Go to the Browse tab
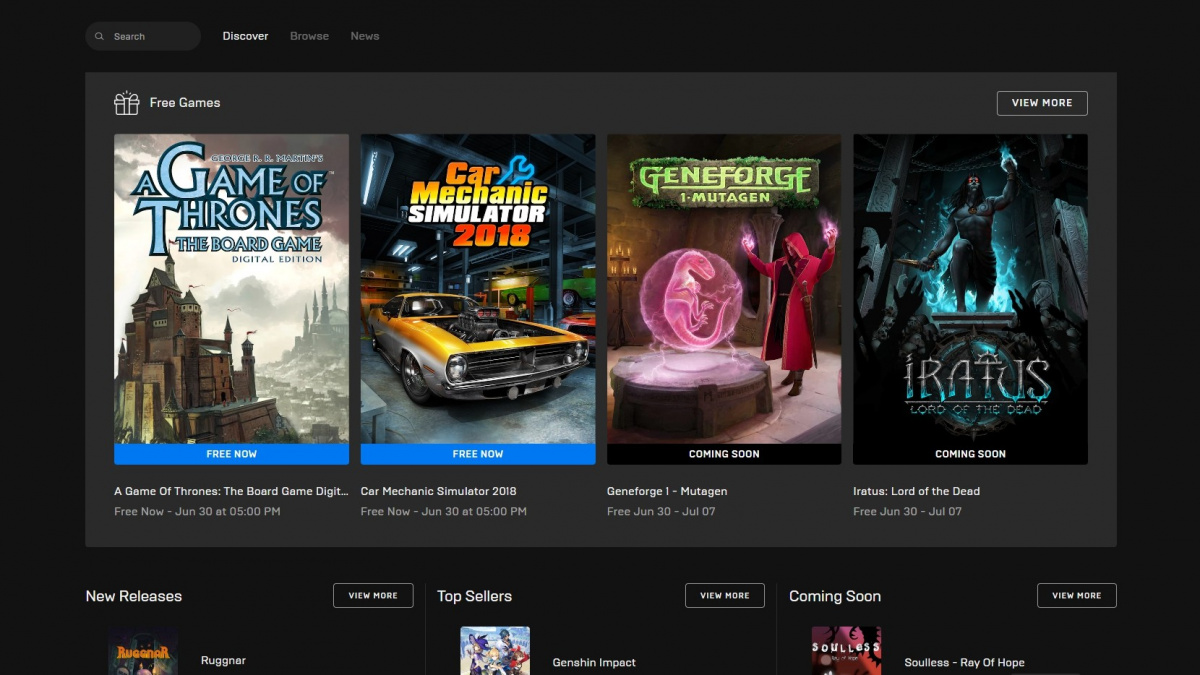The width and height of the screenshot is (1200, 675). click(309, 36)
